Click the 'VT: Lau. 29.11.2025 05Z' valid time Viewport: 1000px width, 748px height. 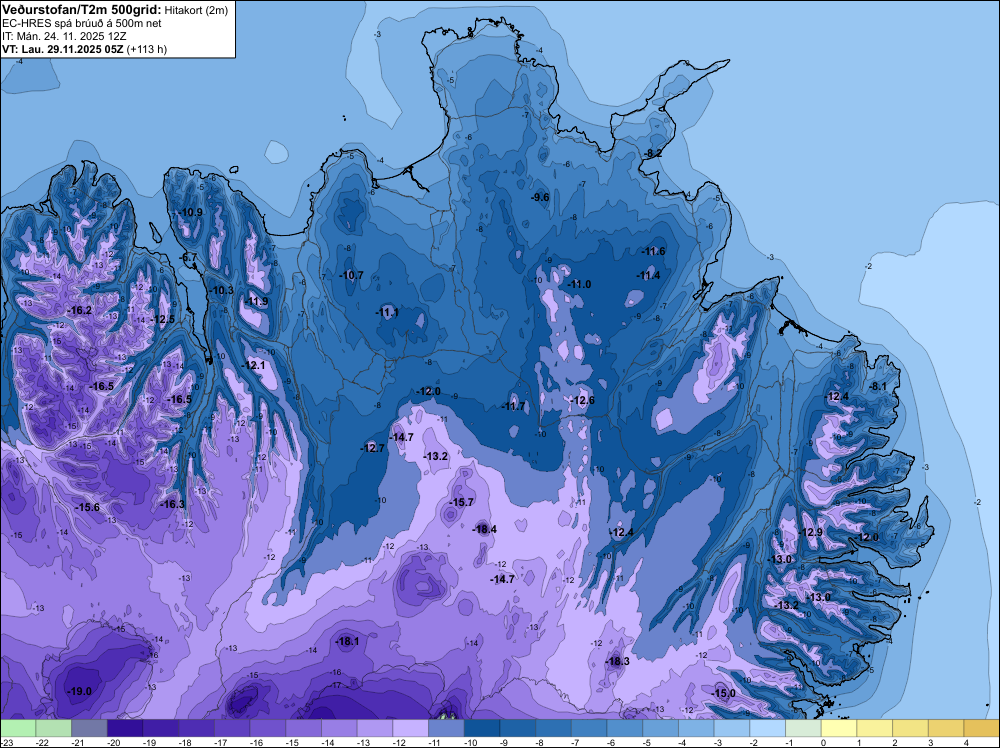[x=63, y=49]
